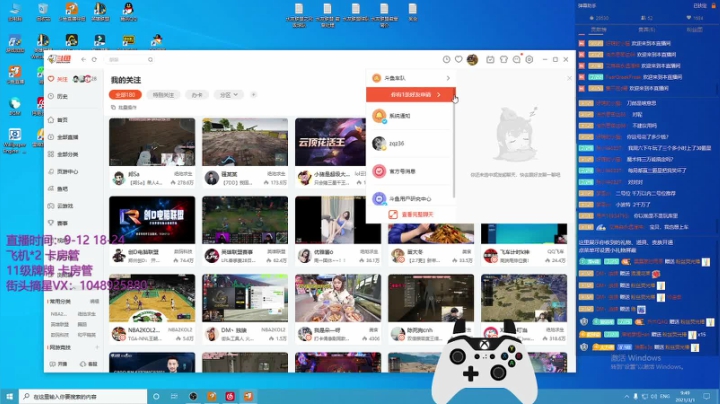Click the NBA2KOL2 streamer avatar
Screen dimensions: 720x404
[119, 334]
